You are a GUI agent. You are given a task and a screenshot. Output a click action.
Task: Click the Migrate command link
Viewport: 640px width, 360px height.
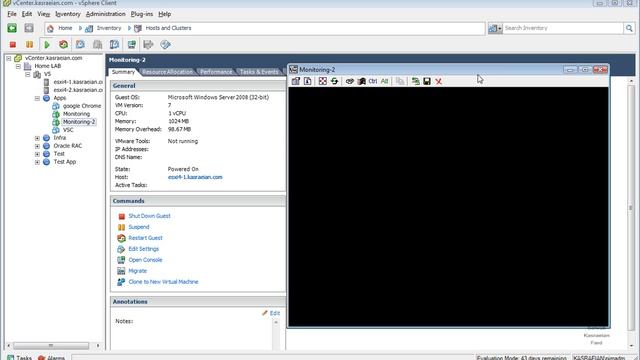click(138, 271)
